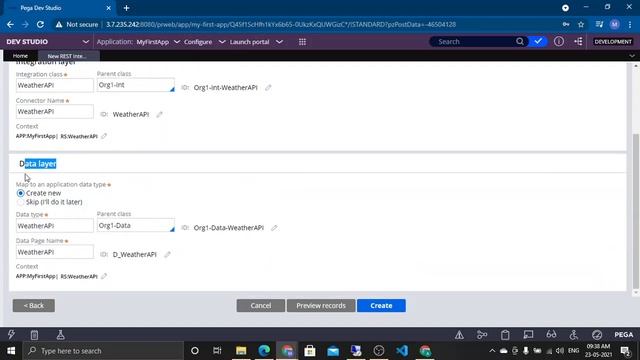Focus the Data Page Name input field

(55, 252)
